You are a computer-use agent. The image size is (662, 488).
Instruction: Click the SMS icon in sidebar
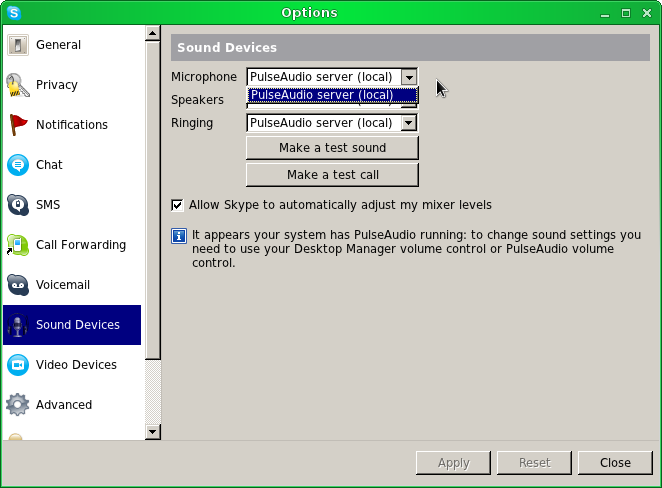pos(18,205)
